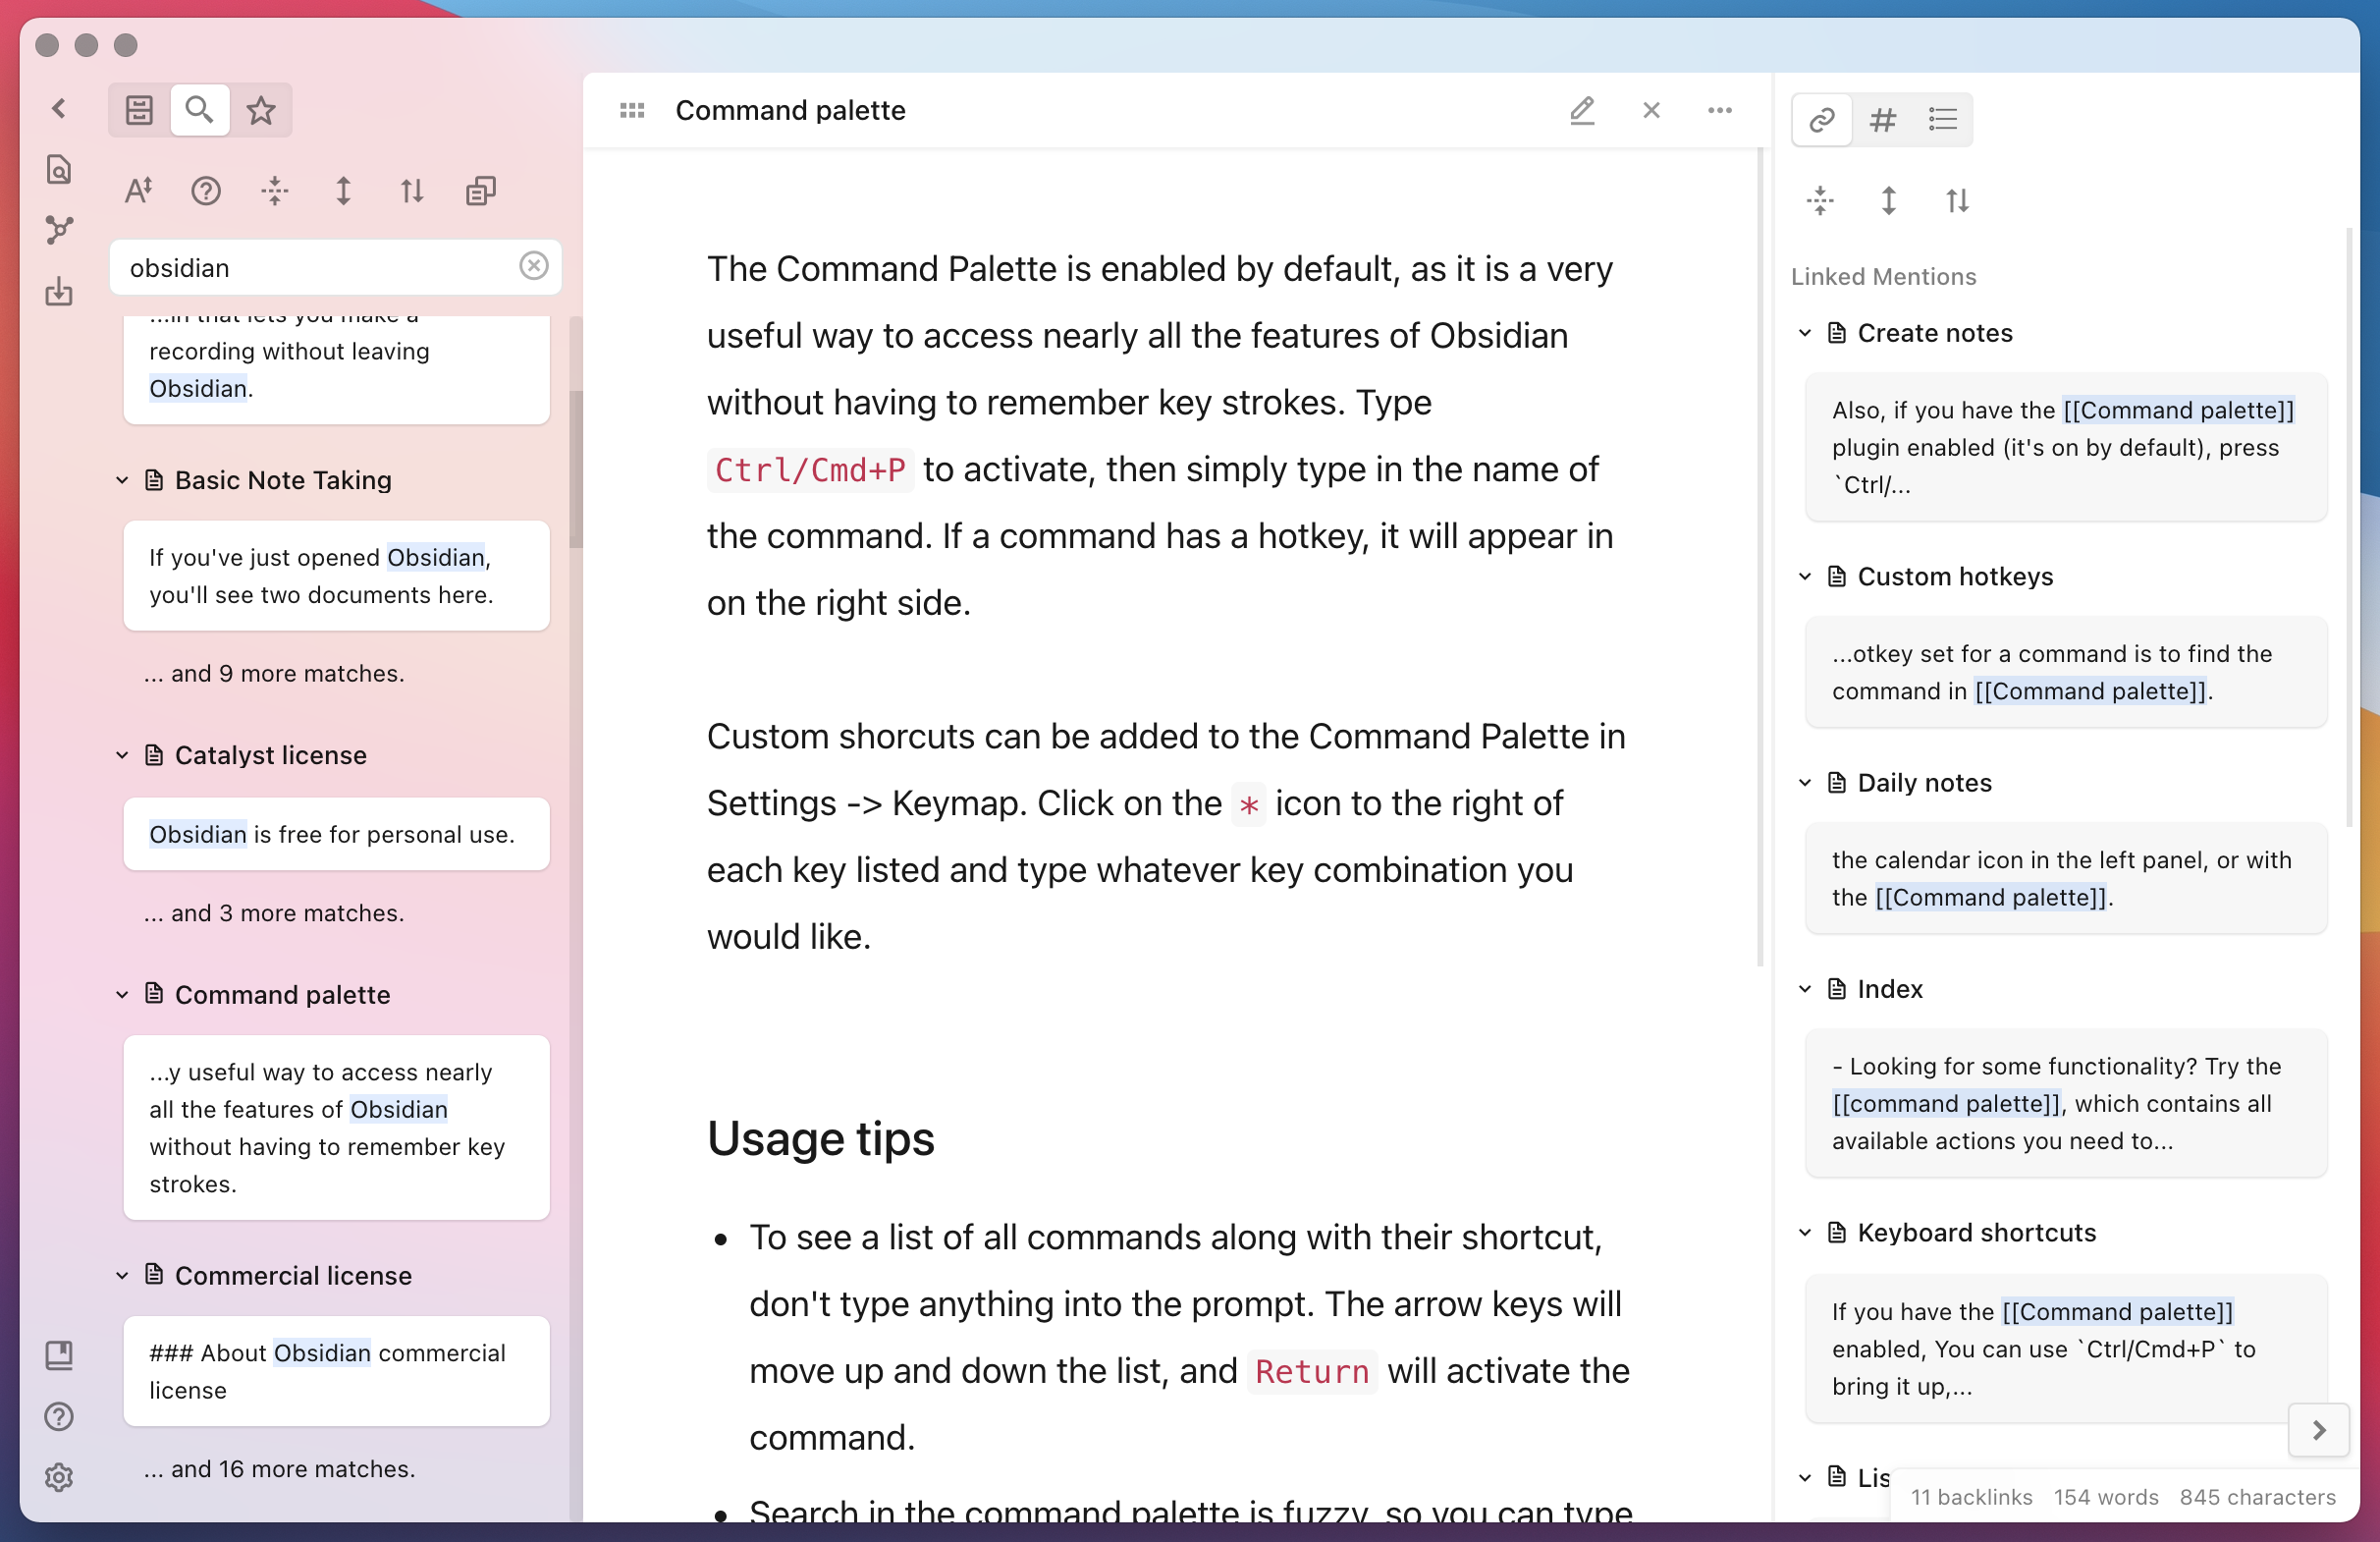Open graph view from the ribbon
The height and width of the screenshot is (1542, 2380).
[x=59, y=230]
